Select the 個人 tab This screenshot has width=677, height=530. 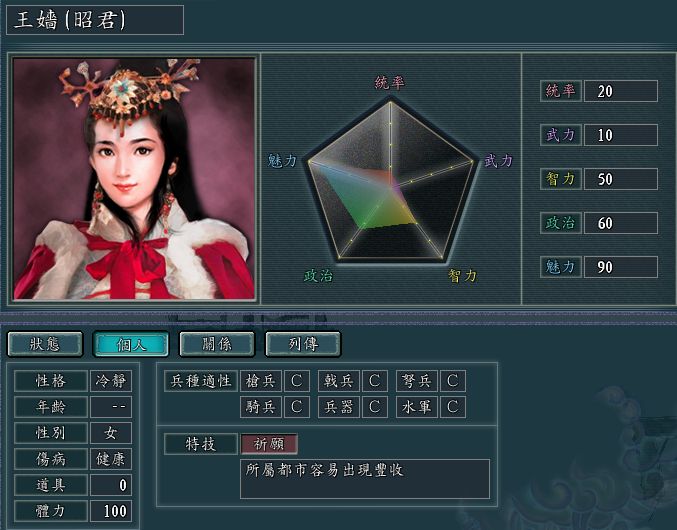[x=131, y=344]
